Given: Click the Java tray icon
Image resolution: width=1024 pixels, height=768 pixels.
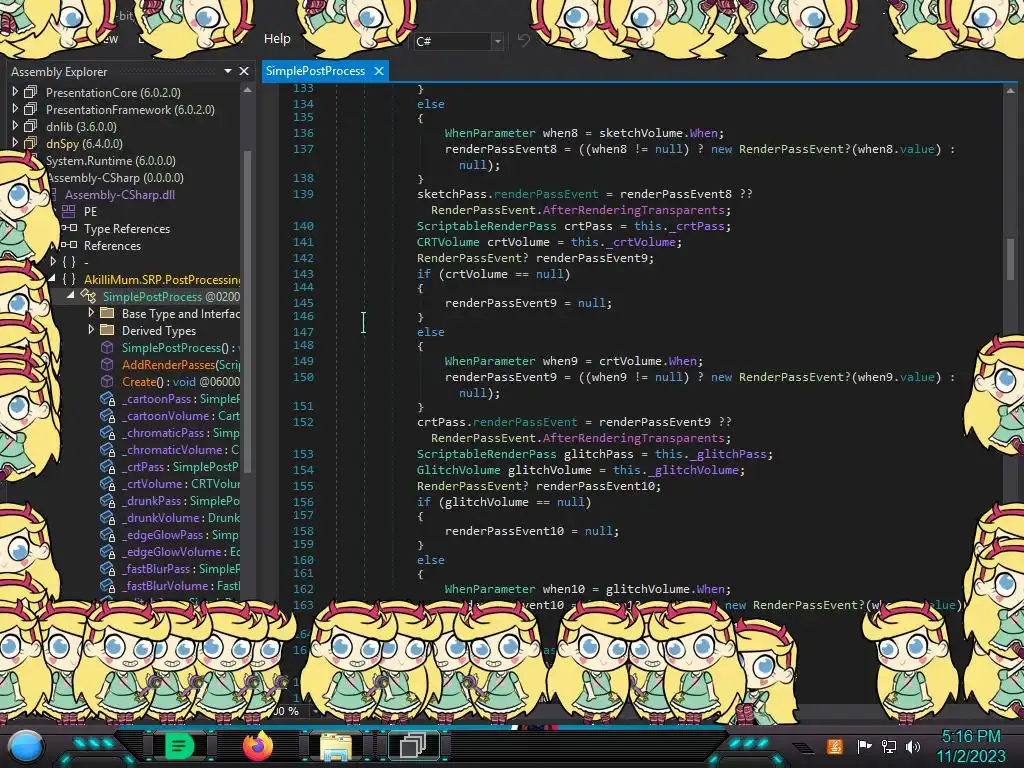Looking at the screenshot, I should tap(834, 746).
